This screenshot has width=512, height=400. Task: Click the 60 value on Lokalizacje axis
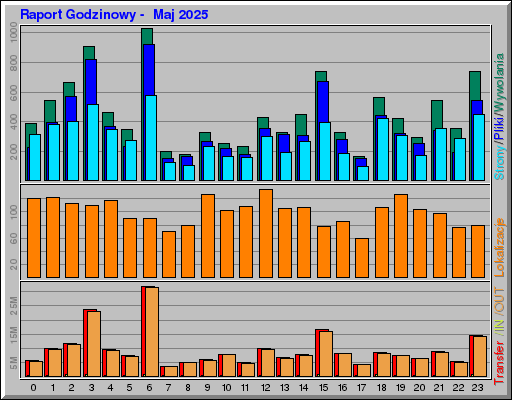[14, 238]
